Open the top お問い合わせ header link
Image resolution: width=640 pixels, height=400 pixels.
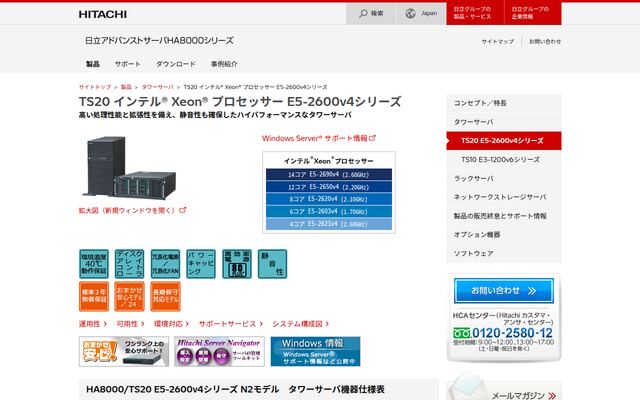click(x=545, y=42)
